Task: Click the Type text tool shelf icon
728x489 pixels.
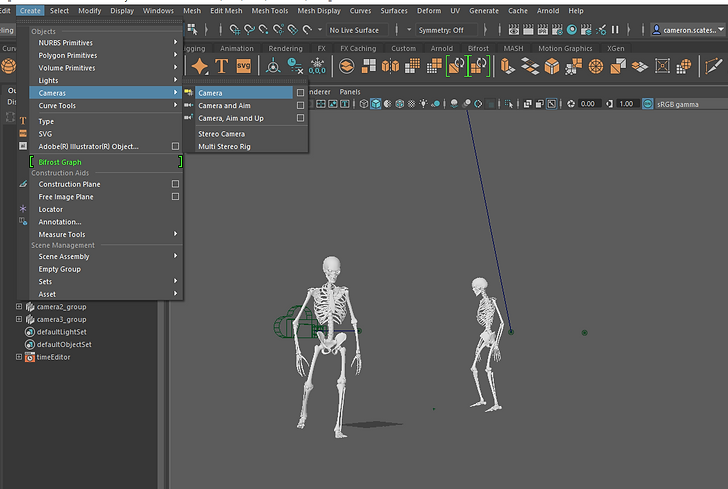Action: tap(221, 66)
